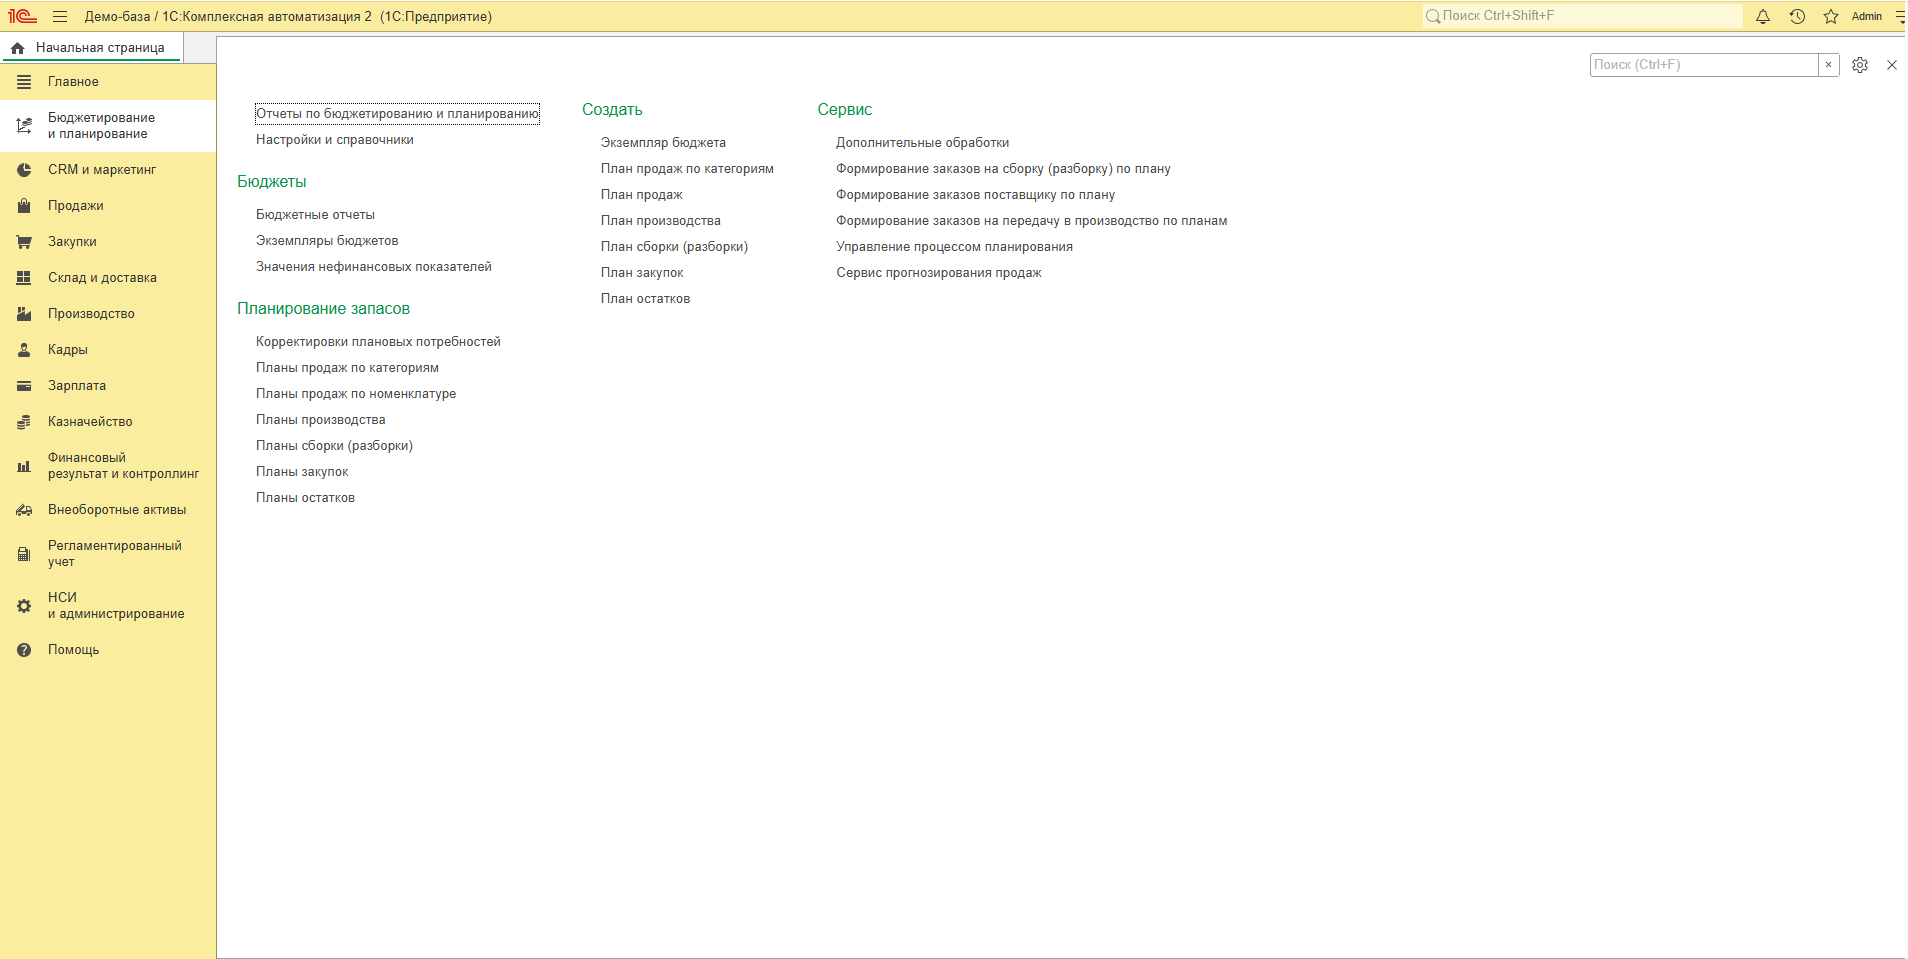Open settings gear next to search field
1908x959 pixels.
click(x=1860, y=65)
